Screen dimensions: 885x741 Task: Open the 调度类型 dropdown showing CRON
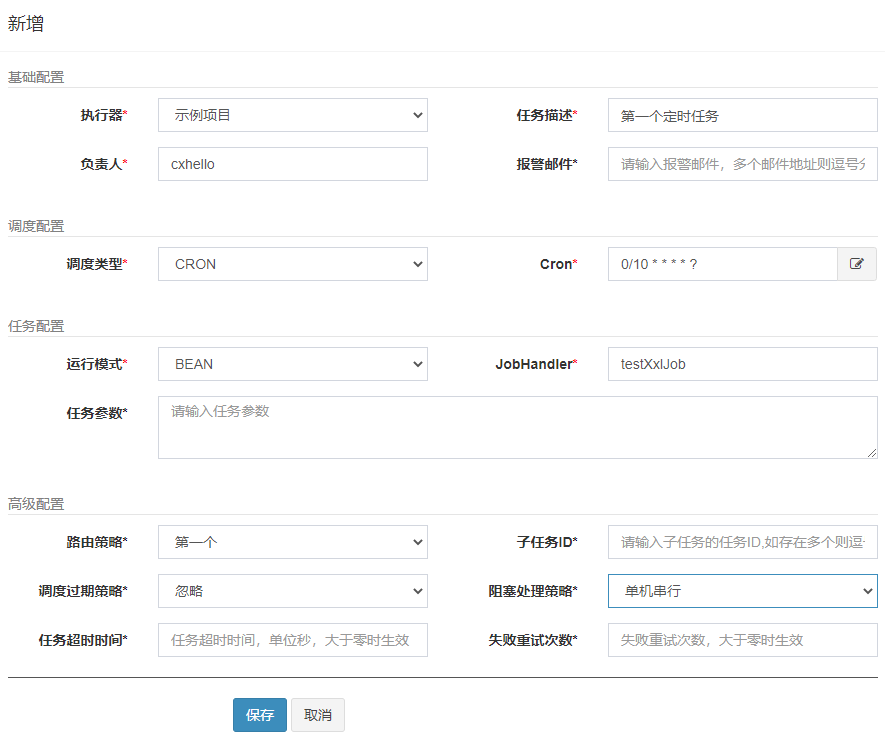293,264
